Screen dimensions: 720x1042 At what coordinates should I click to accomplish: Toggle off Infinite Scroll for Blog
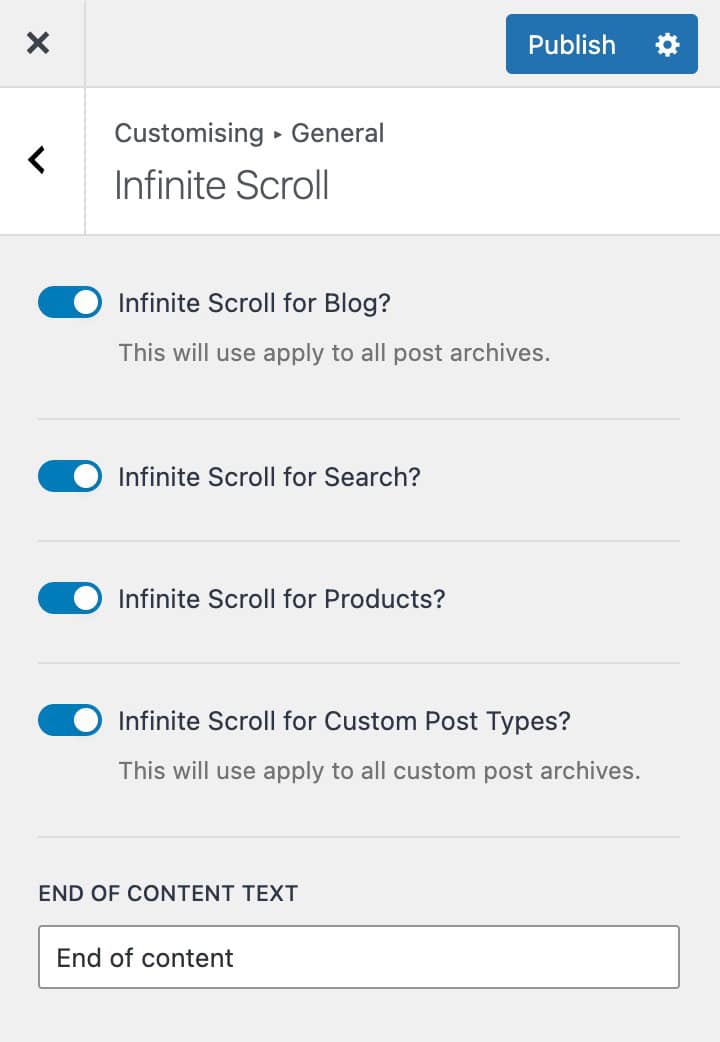coord(69,302)
